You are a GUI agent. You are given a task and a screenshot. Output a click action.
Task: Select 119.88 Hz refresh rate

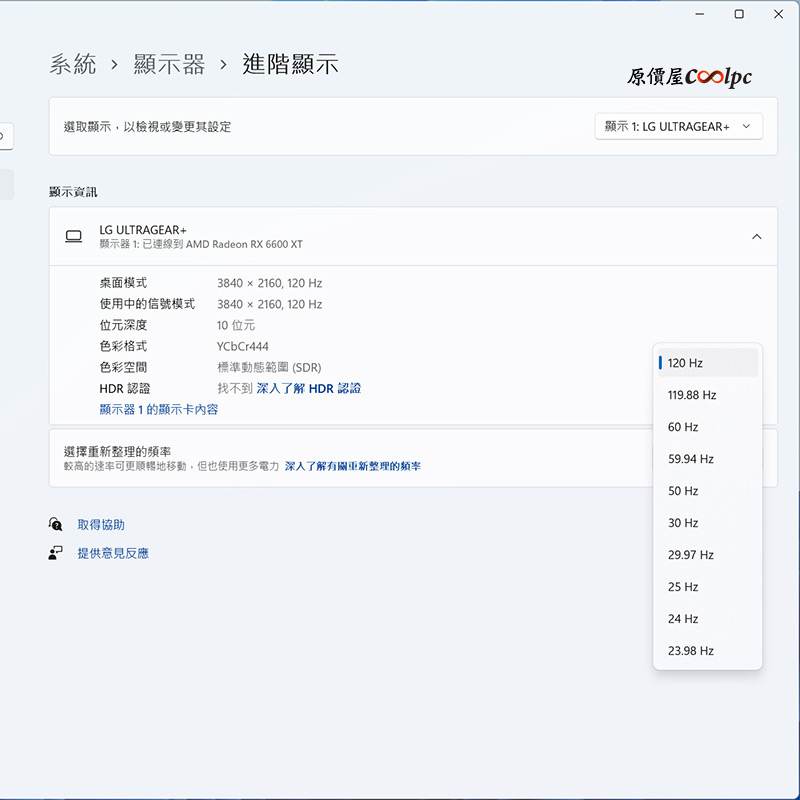tap(707, 395)
